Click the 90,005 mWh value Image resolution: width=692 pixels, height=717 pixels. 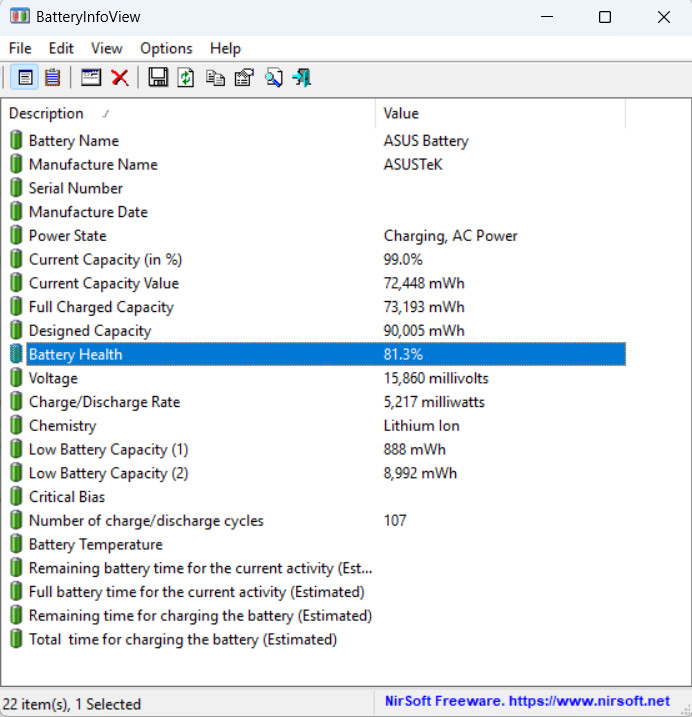pyautogui.click(x=424, y=331)
